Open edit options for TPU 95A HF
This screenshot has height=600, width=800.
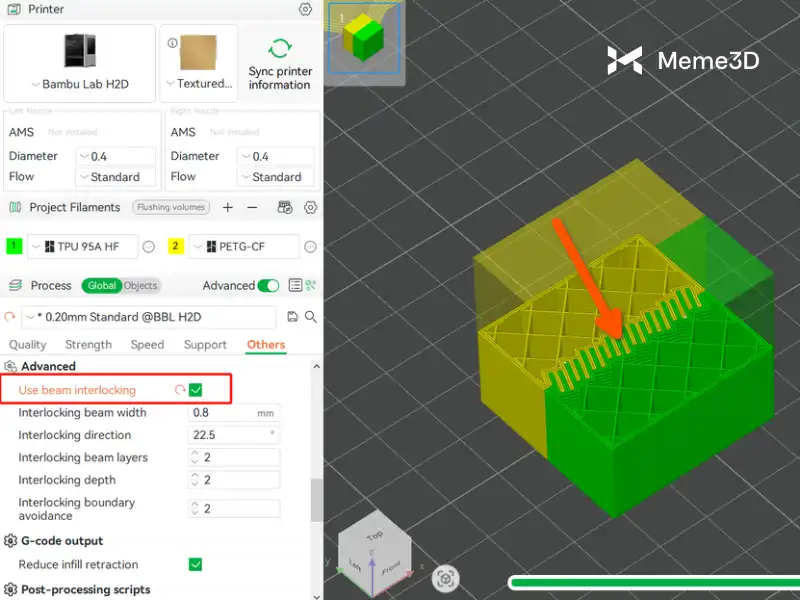[148, 247]
